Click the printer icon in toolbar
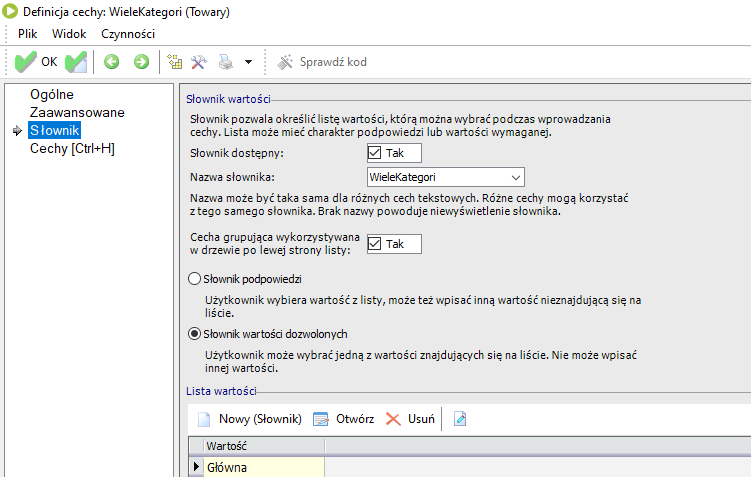Image resolution: width=751 pixels, height=477 pixels. pos(225,62)
